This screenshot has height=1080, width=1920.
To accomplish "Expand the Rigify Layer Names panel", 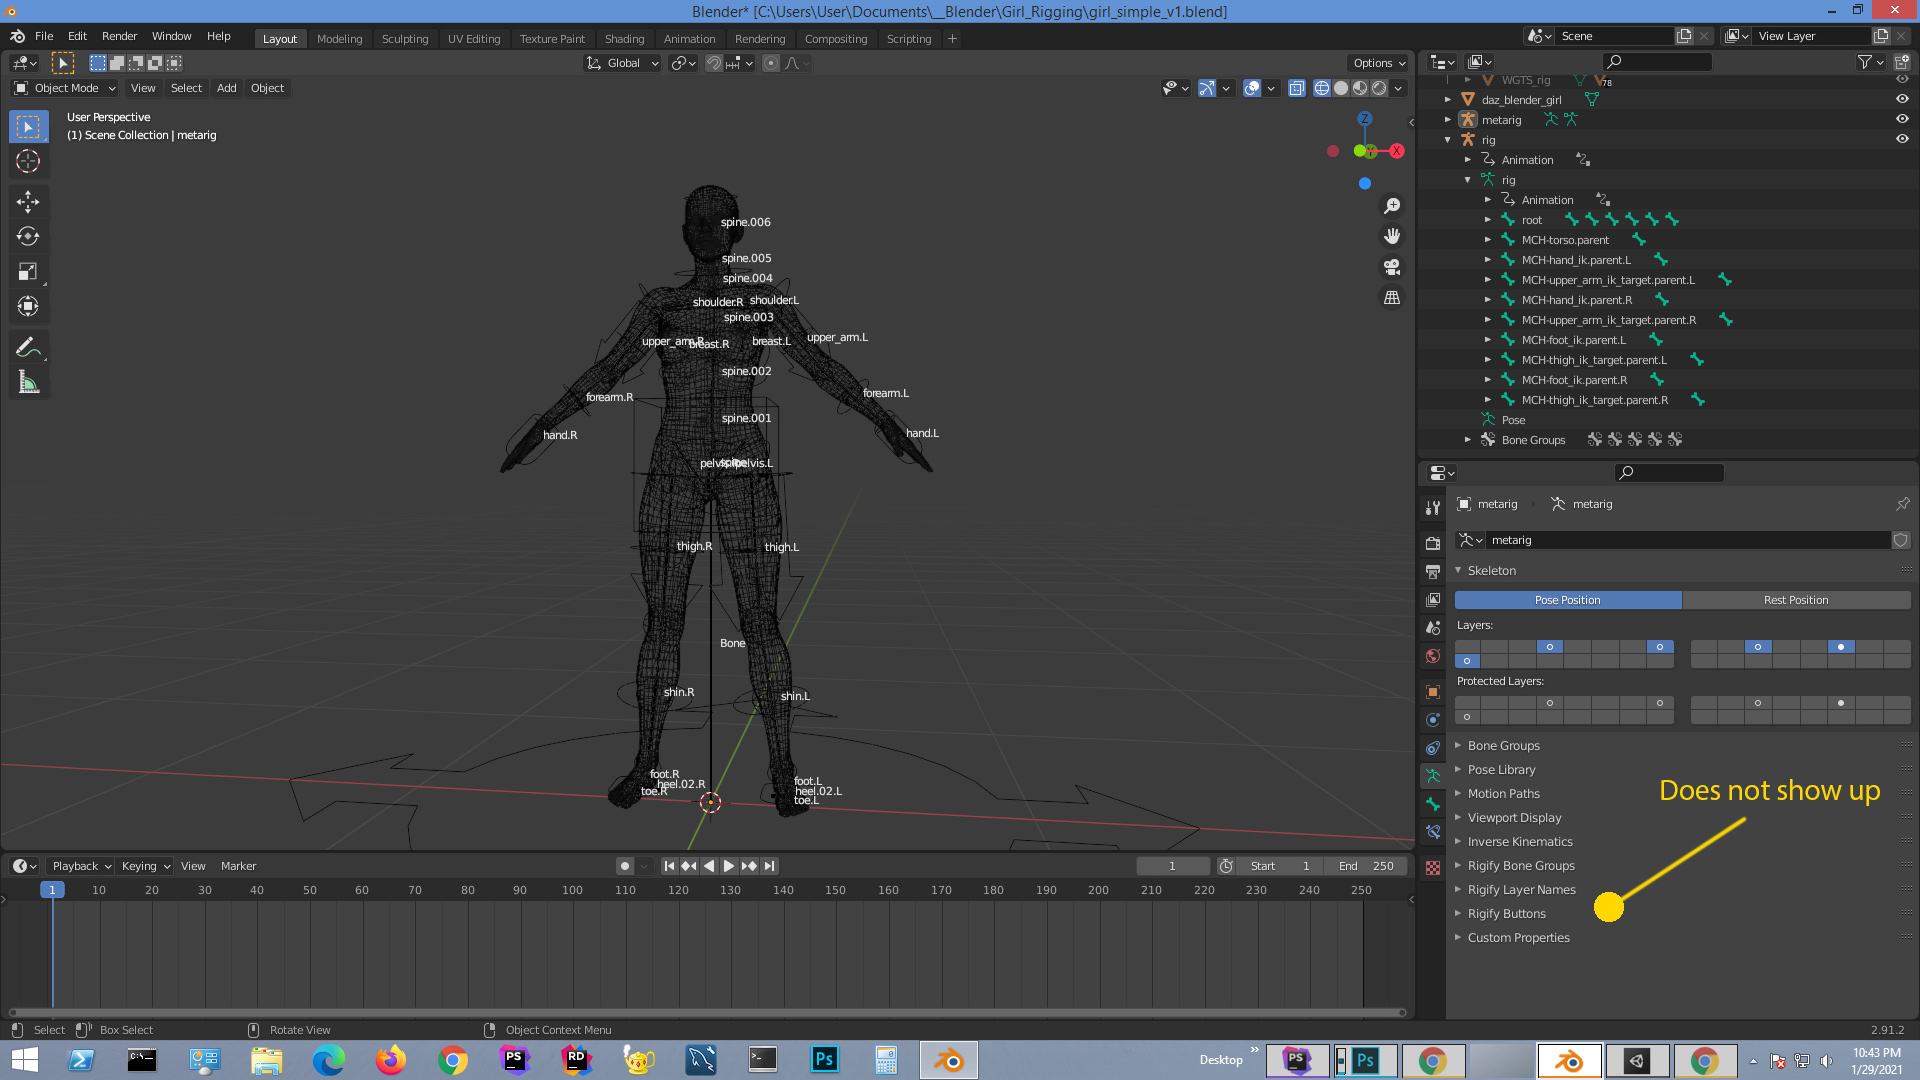I will click(1520, 890).
